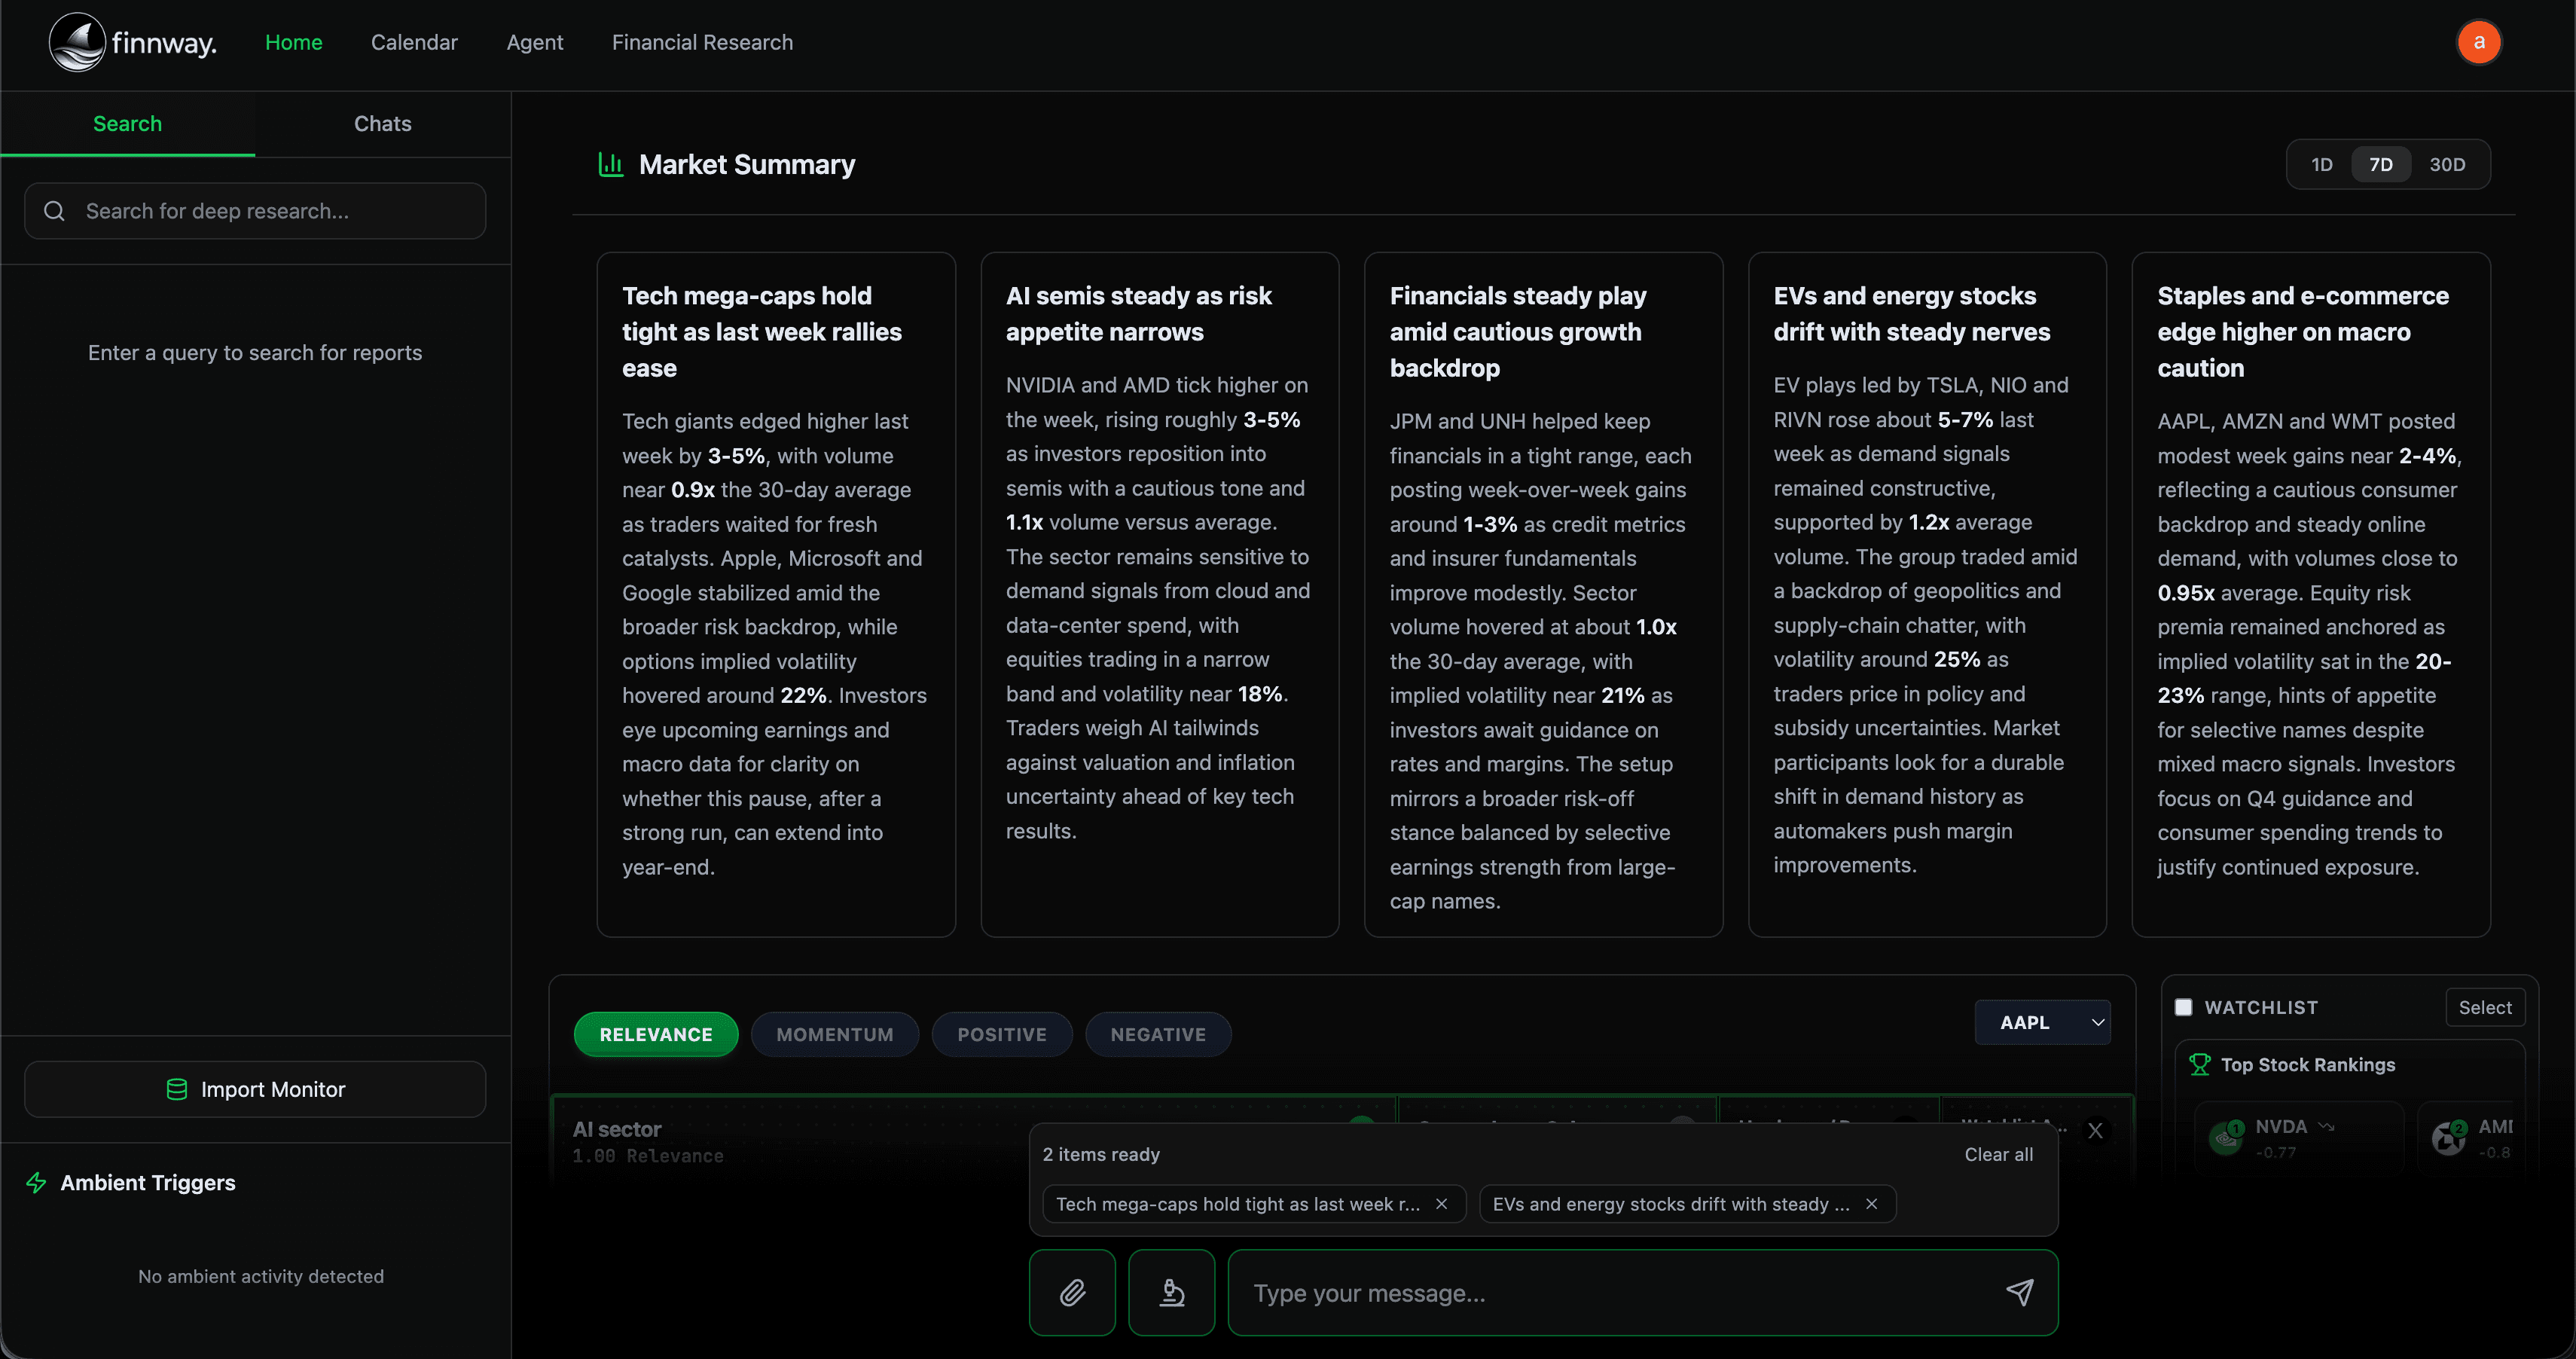Click the finnway whale logo
This screenshot has width=2576, height=1359.
(77, 42)
